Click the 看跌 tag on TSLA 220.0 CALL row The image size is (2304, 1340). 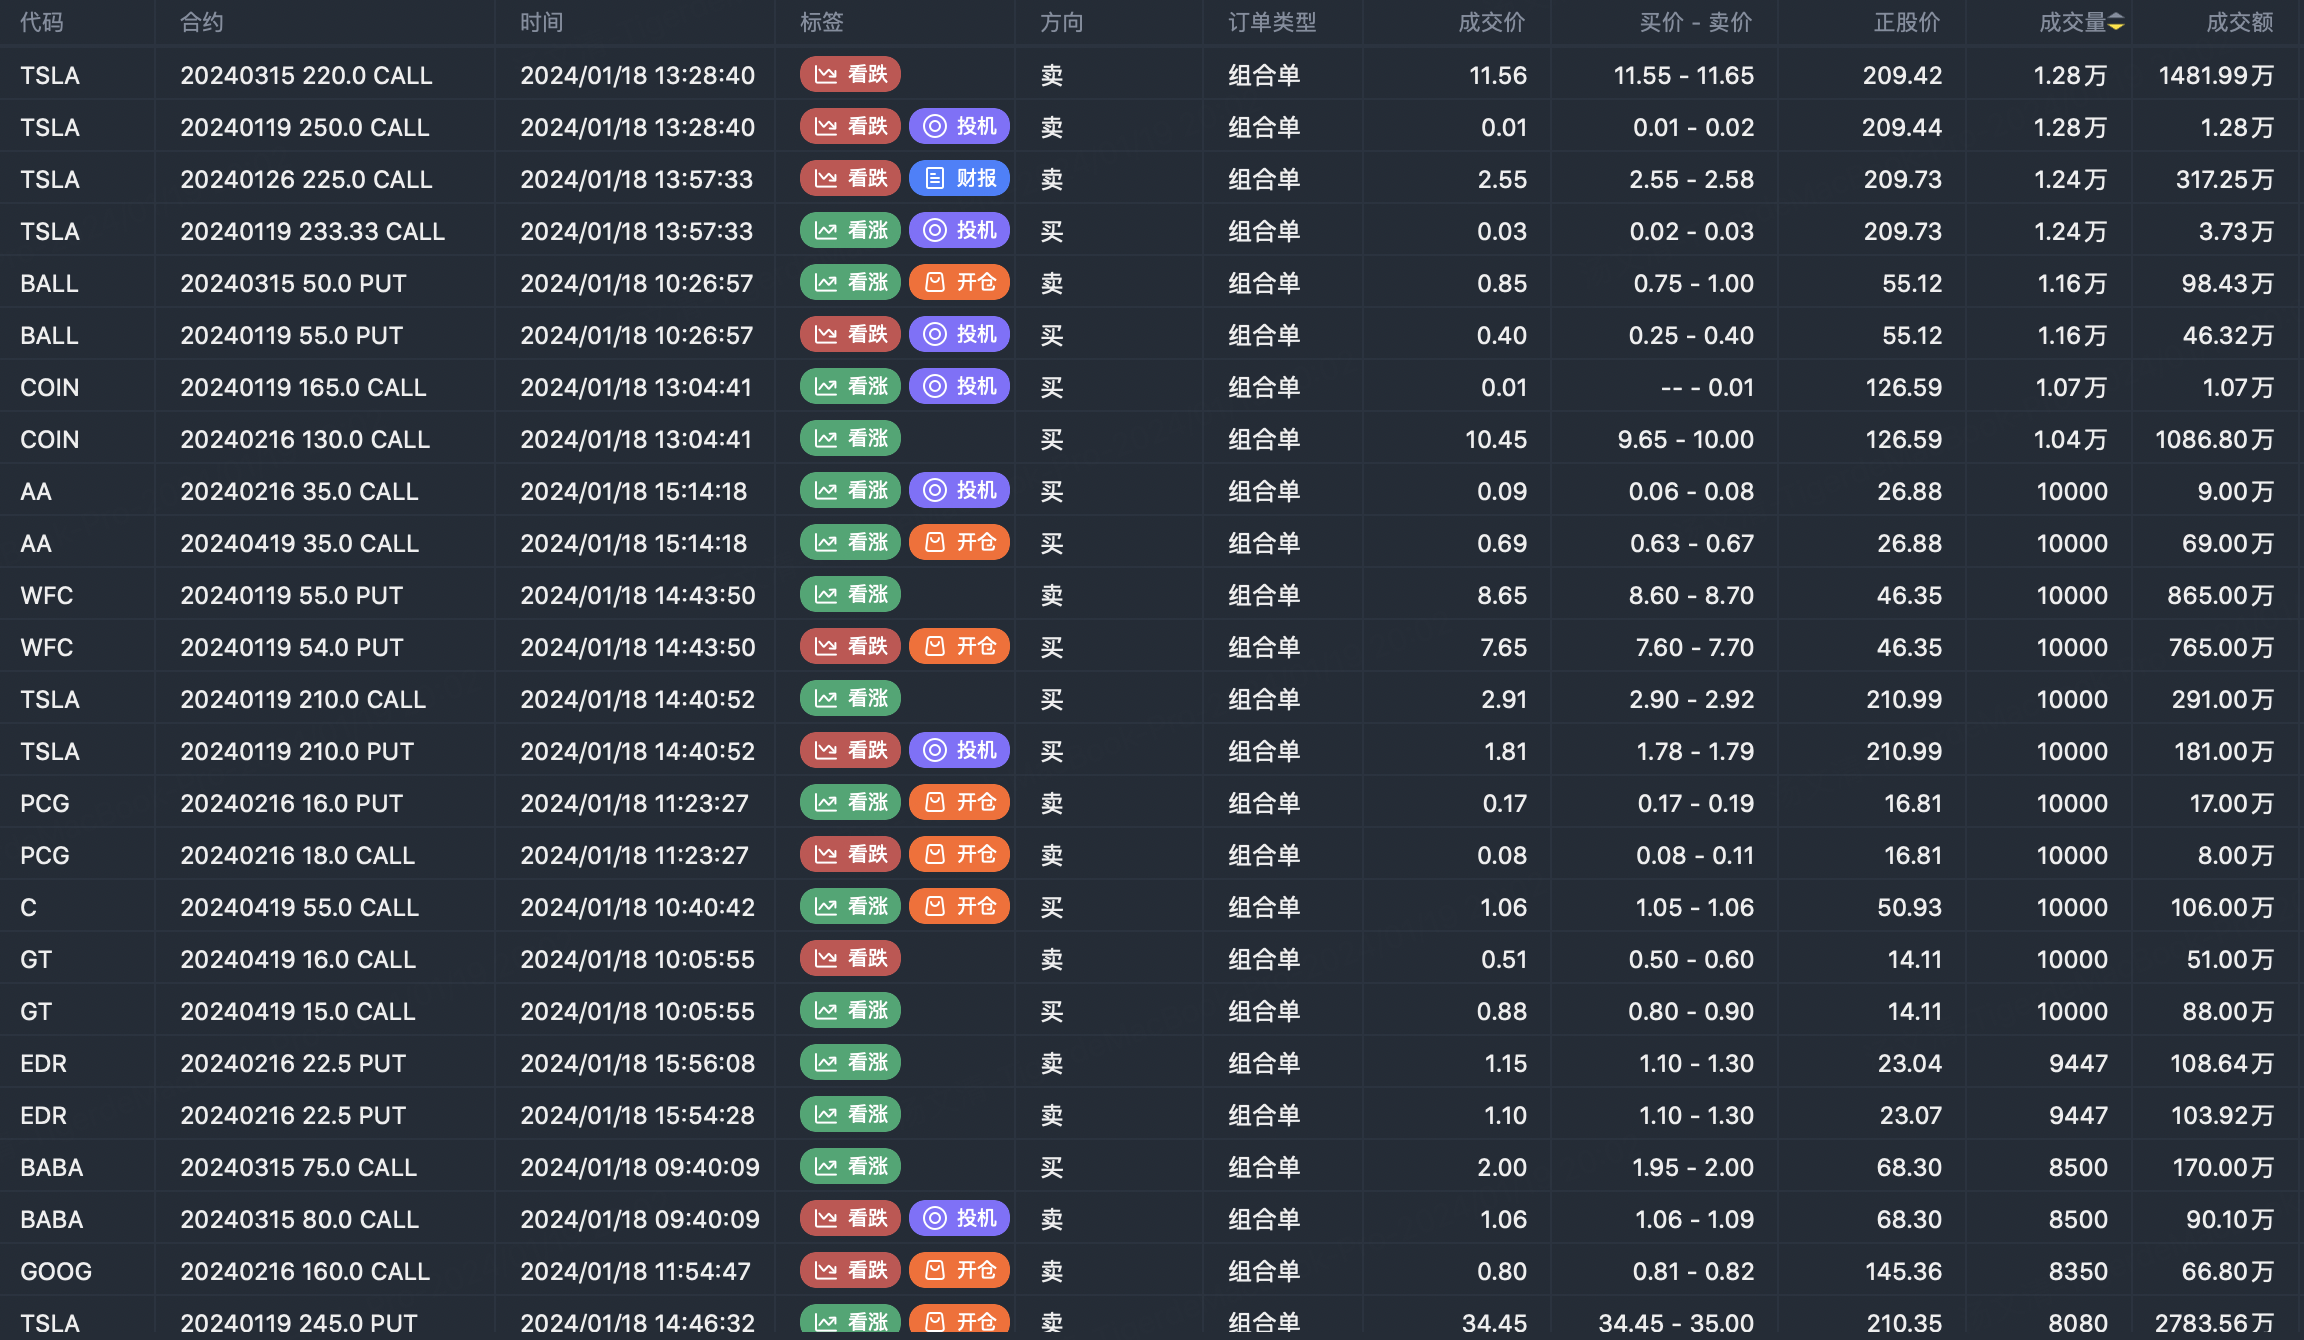click(850, 75)
